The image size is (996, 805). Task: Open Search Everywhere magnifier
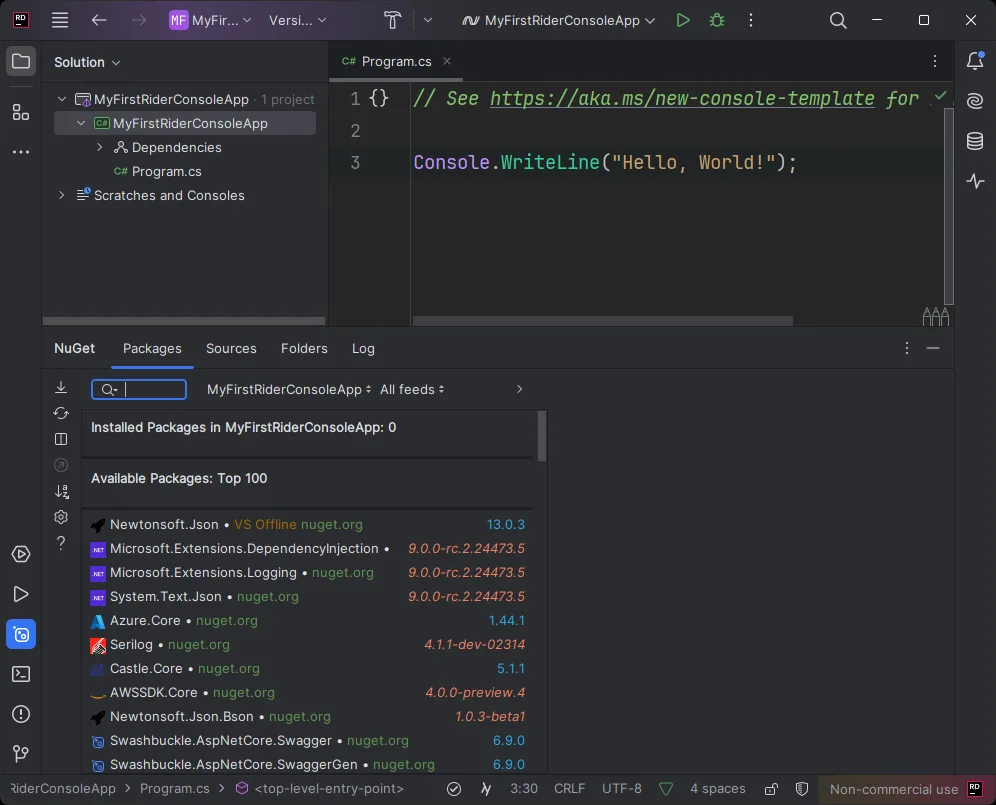(838, 20)
